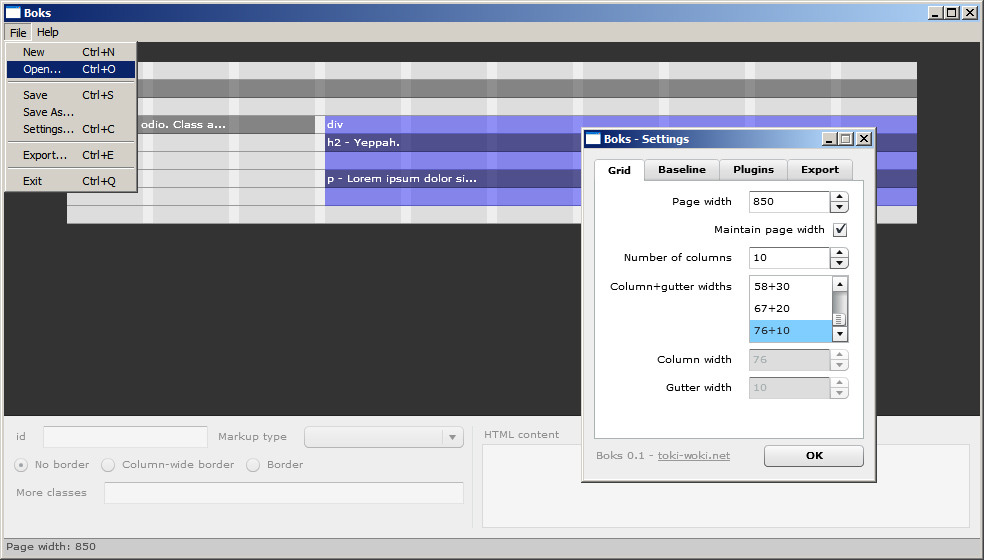Click the Settings dialog title bar icon
Screen dimensions: 984x560
point(593,139)
